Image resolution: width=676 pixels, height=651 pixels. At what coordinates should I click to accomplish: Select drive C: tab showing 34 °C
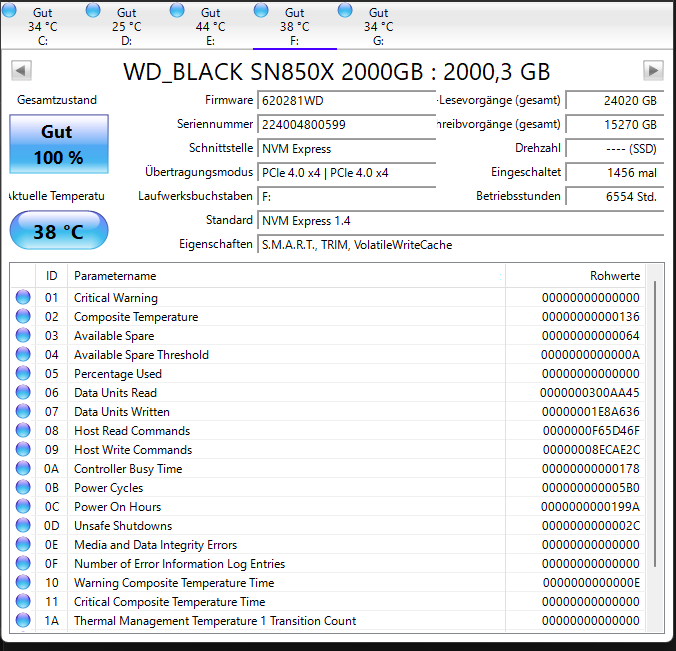(x=43, y=26)
